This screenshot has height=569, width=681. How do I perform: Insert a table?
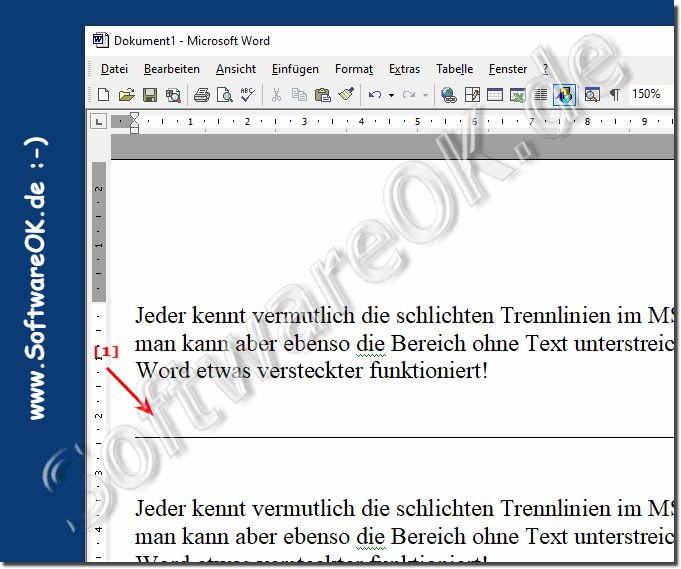coord(495,94)
